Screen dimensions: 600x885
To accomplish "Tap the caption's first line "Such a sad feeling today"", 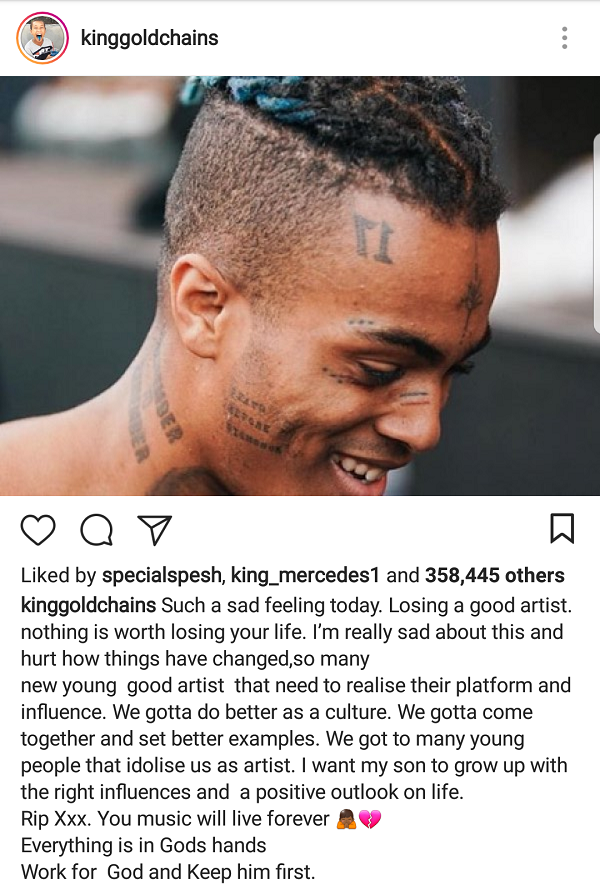I will click(x=272, y=605).
